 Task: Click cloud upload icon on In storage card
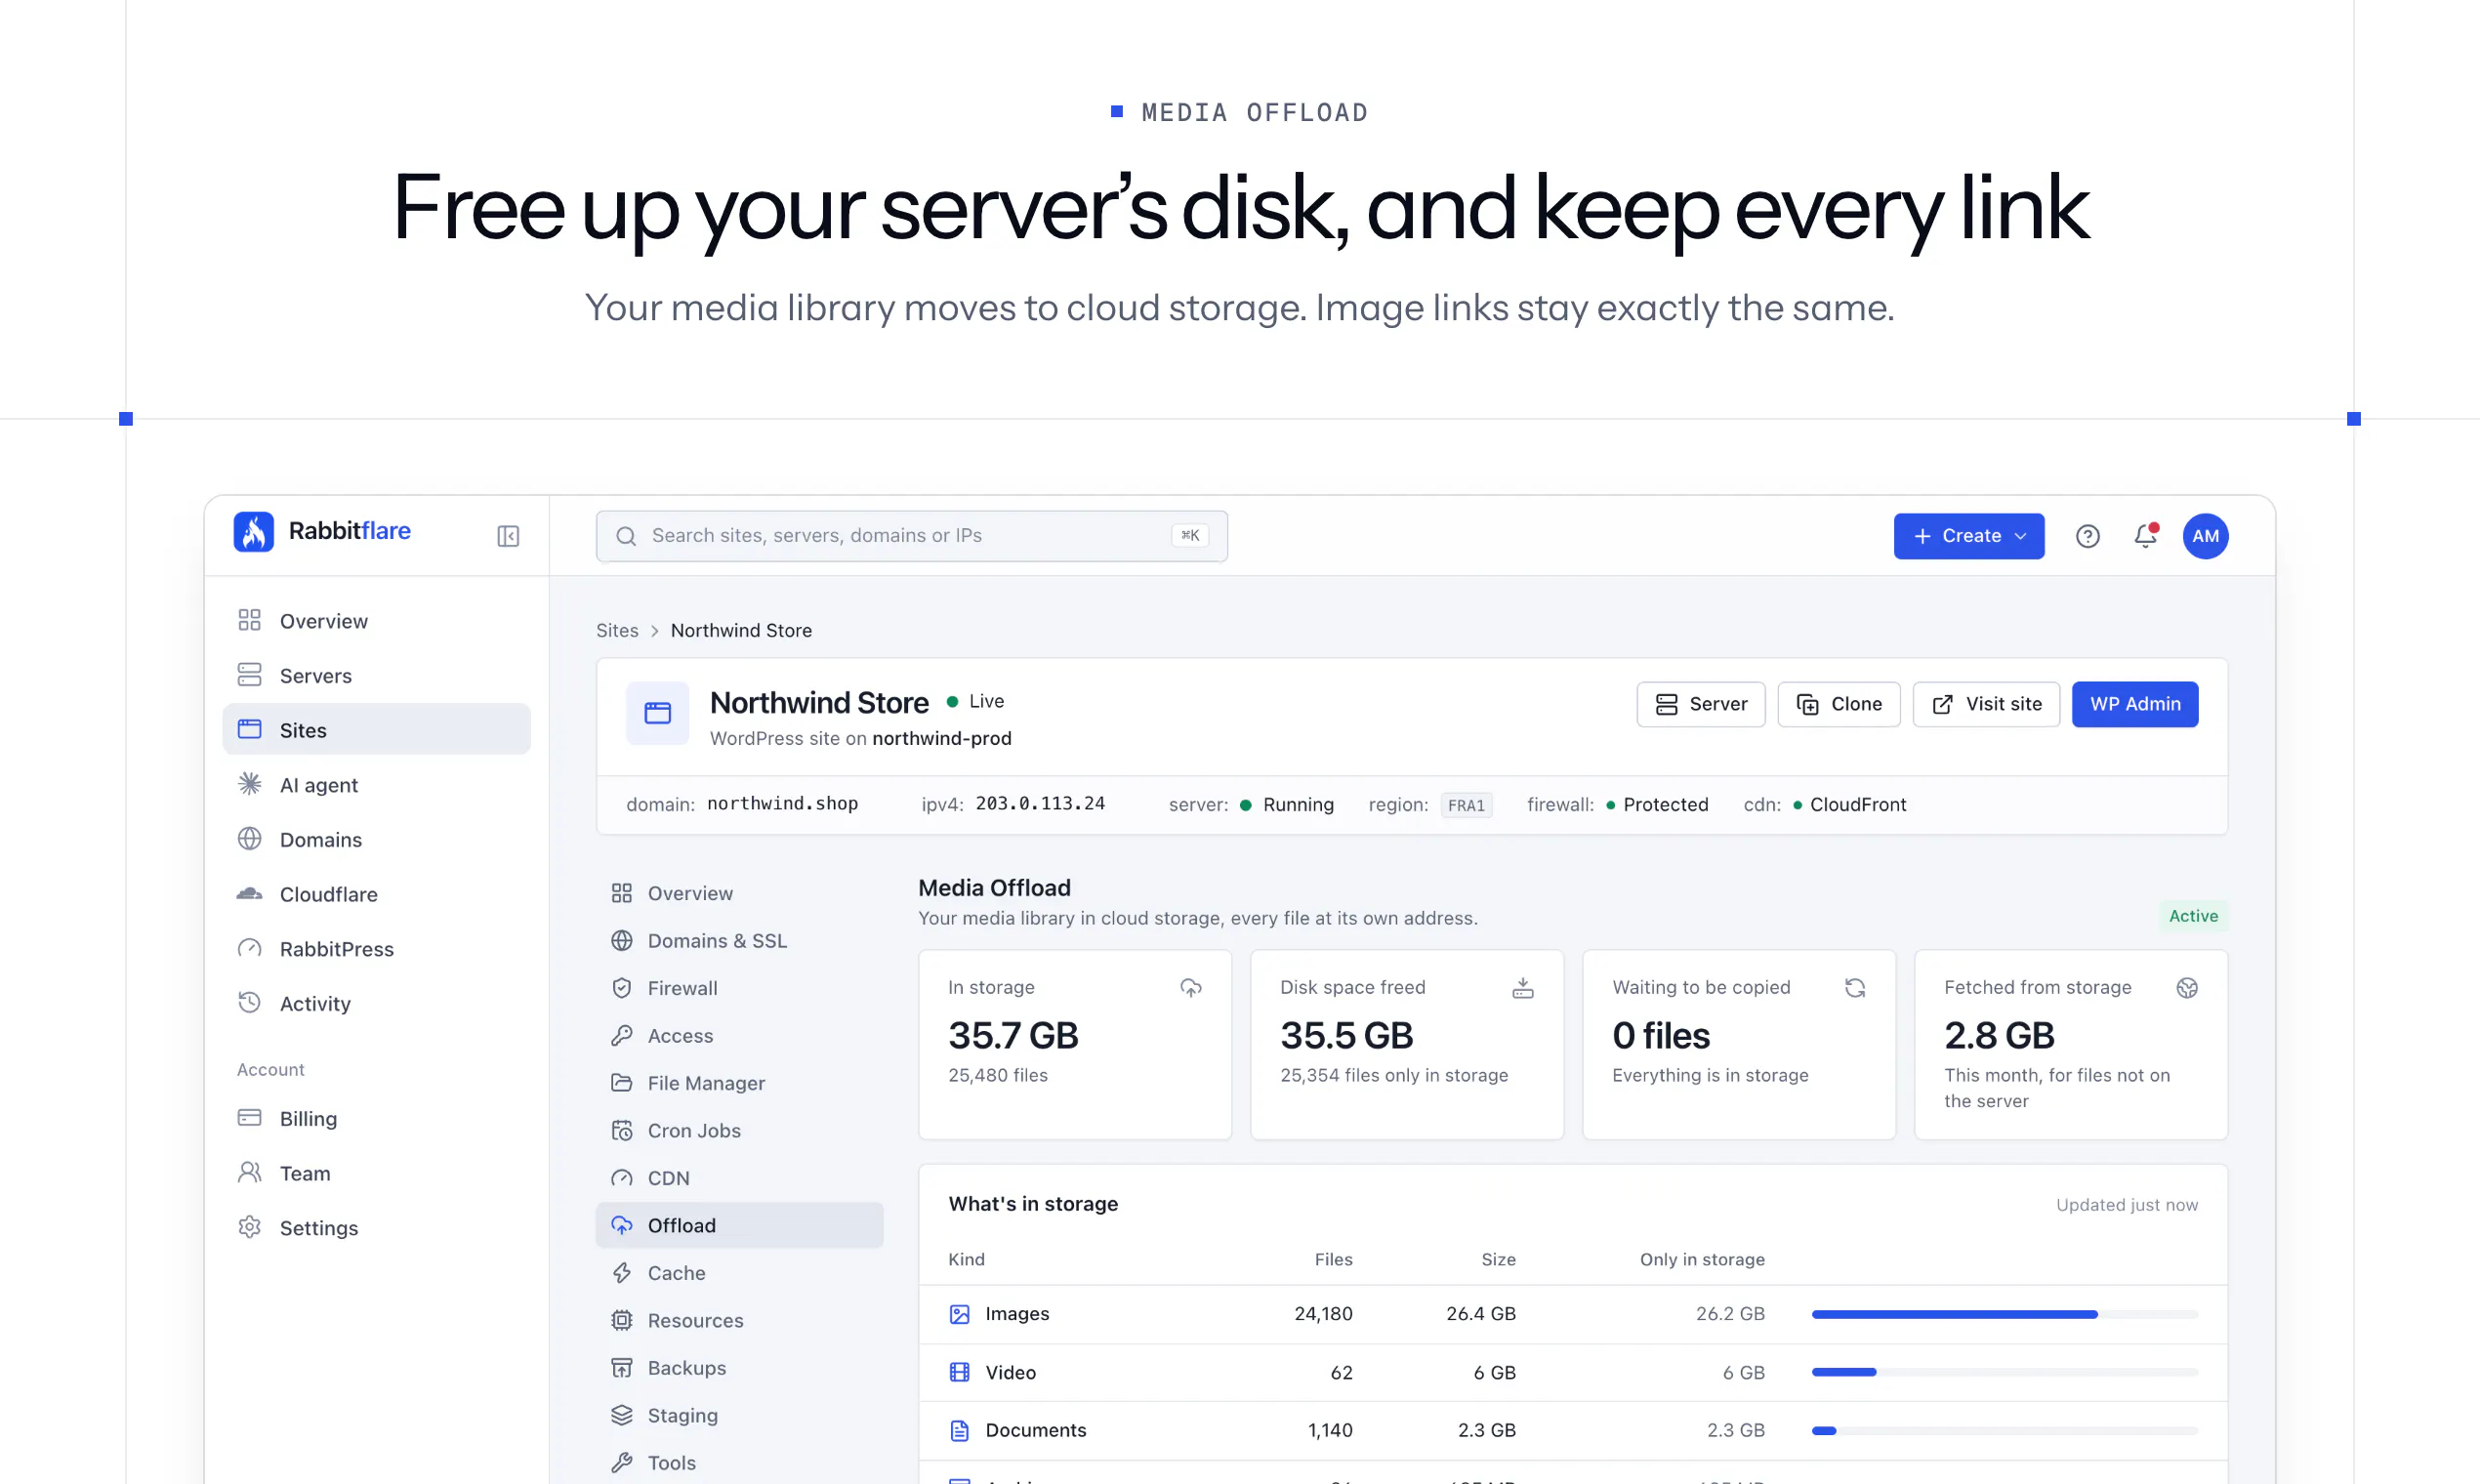[1190, 988]
